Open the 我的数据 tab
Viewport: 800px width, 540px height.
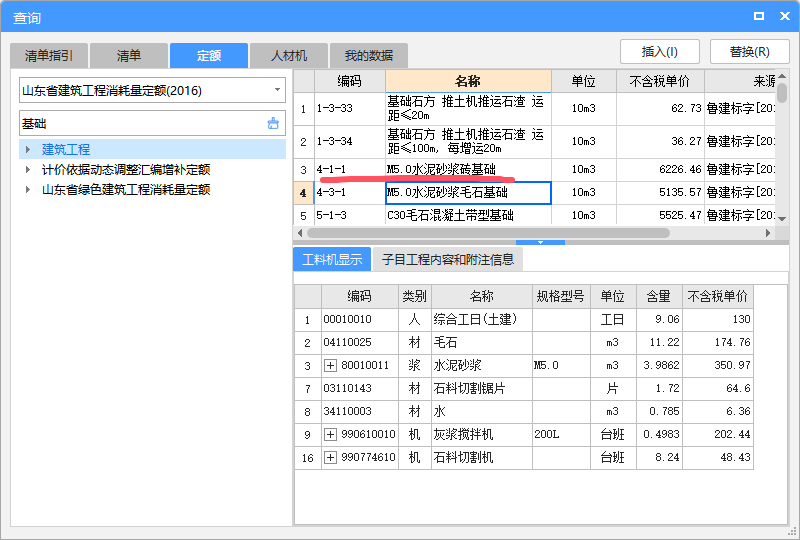(369, 56)
